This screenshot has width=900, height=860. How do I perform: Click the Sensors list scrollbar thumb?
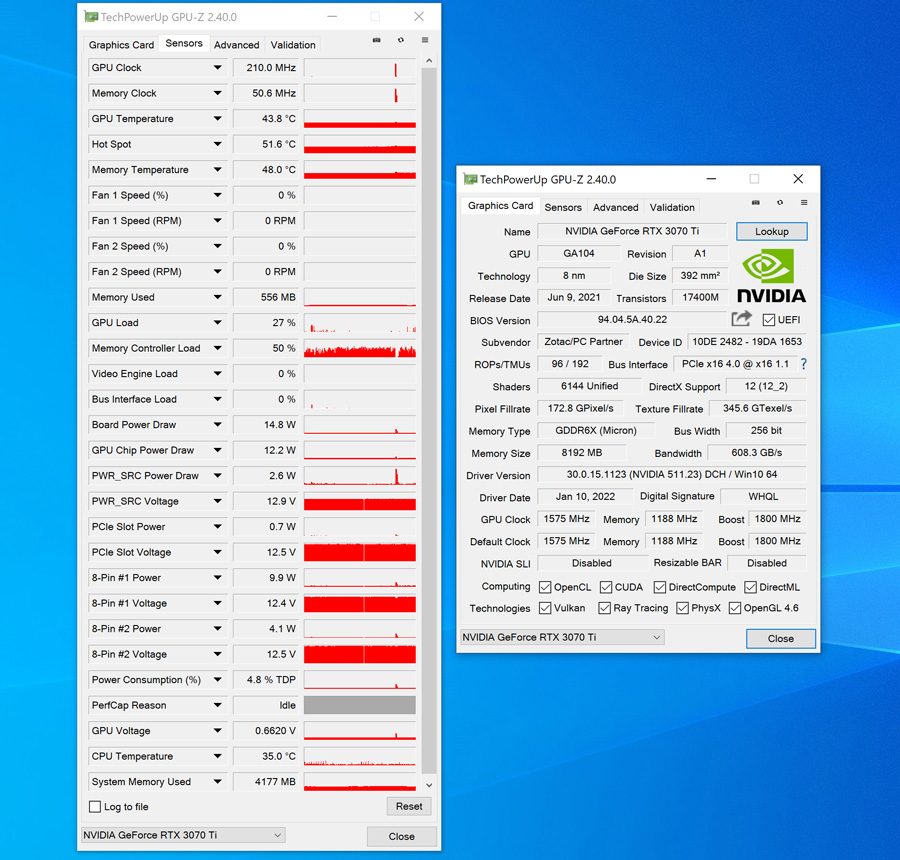[x=429, y=421]
